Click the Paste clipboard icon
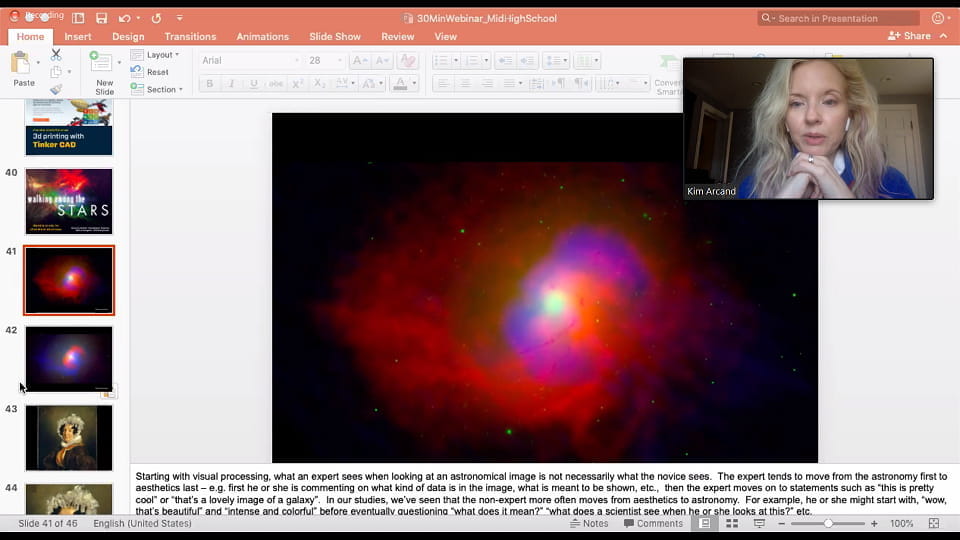The width and height of the screenshot is (960, 540). point(21,63)
